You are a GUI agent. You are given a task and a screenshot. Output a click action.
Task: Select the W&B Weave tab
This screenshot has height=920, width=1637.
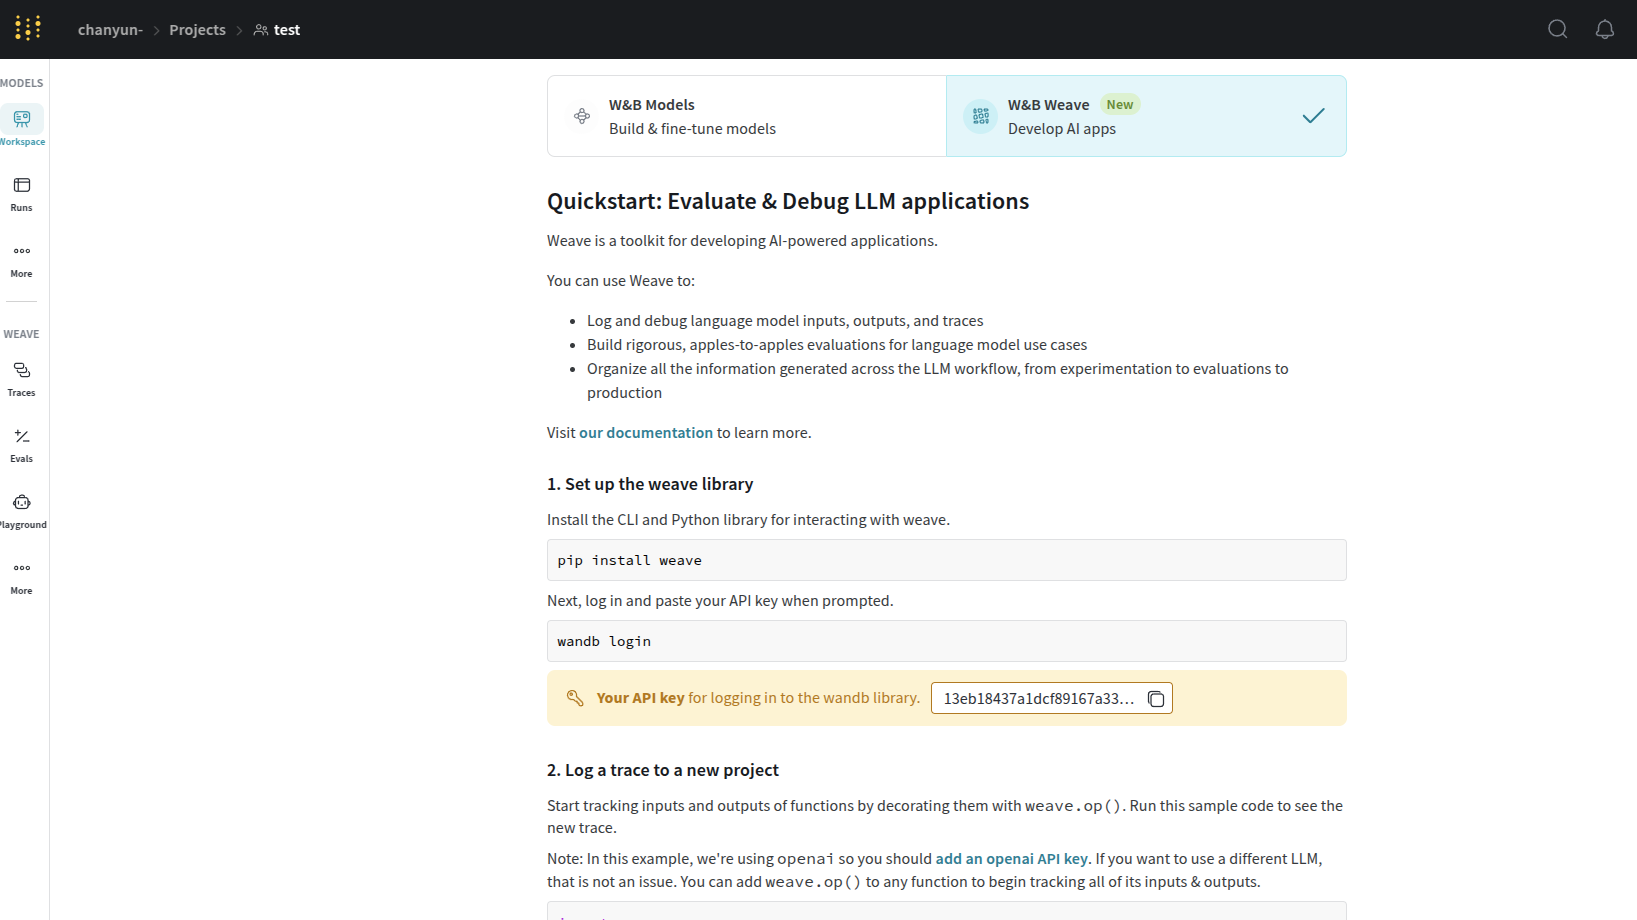pos(1146,116)
